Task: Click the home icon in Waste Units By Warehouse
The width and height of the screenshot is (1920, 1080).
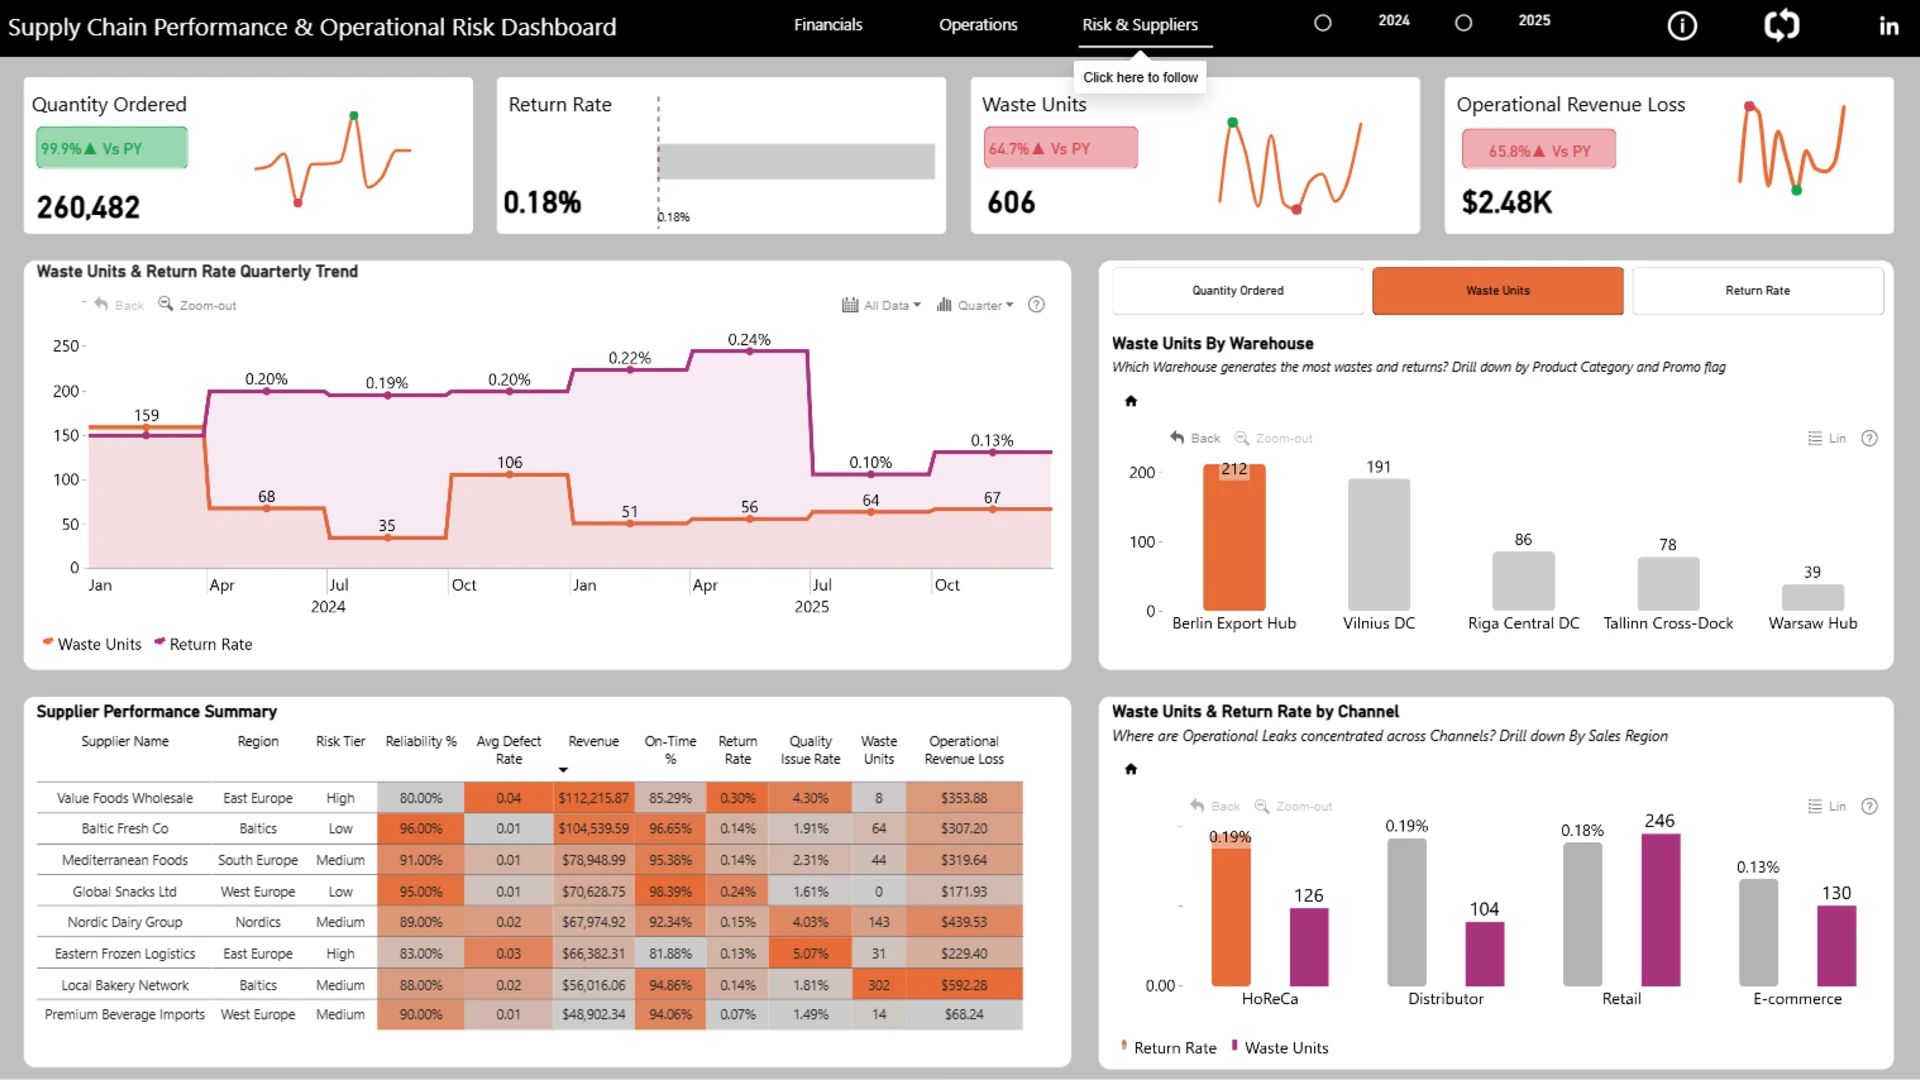Action: (1131, 401)
